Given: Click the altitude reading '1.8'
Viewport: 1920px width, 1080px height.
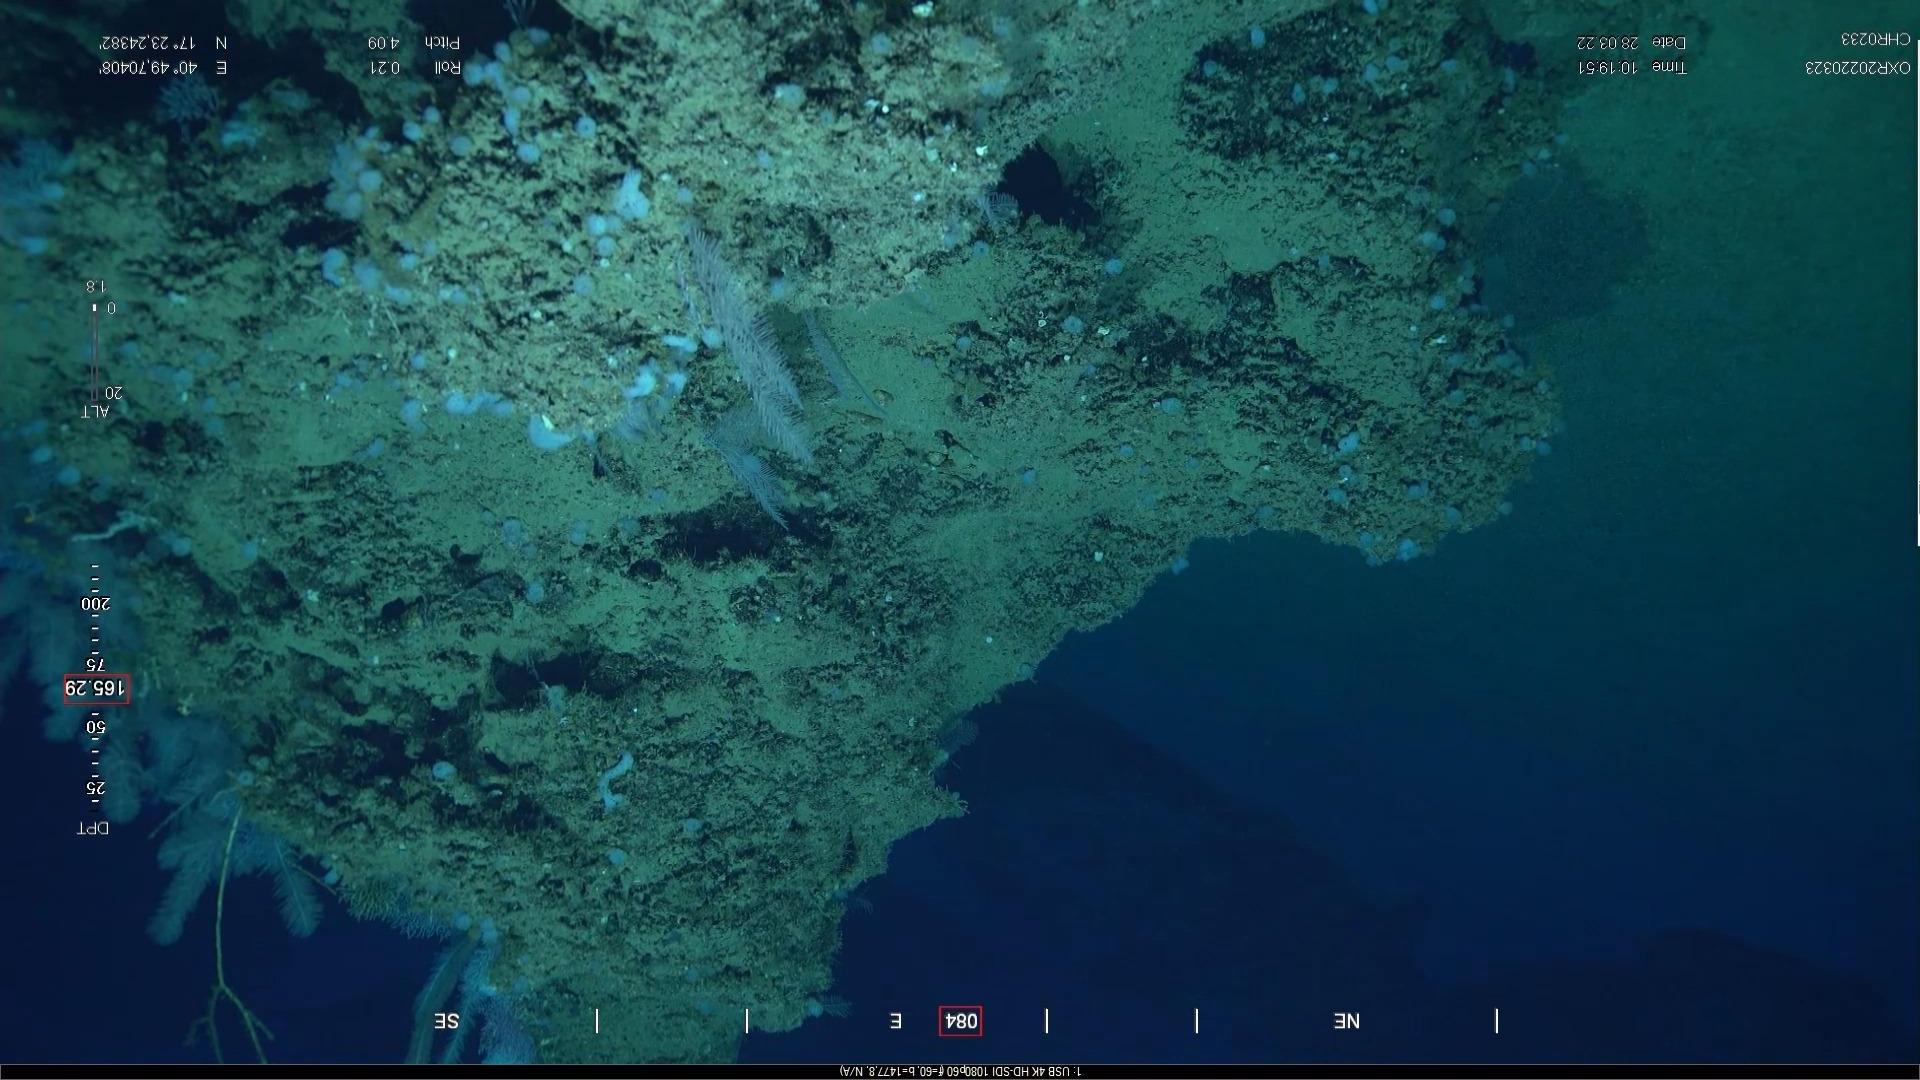Looking at the screenshot, I should 96,287.
